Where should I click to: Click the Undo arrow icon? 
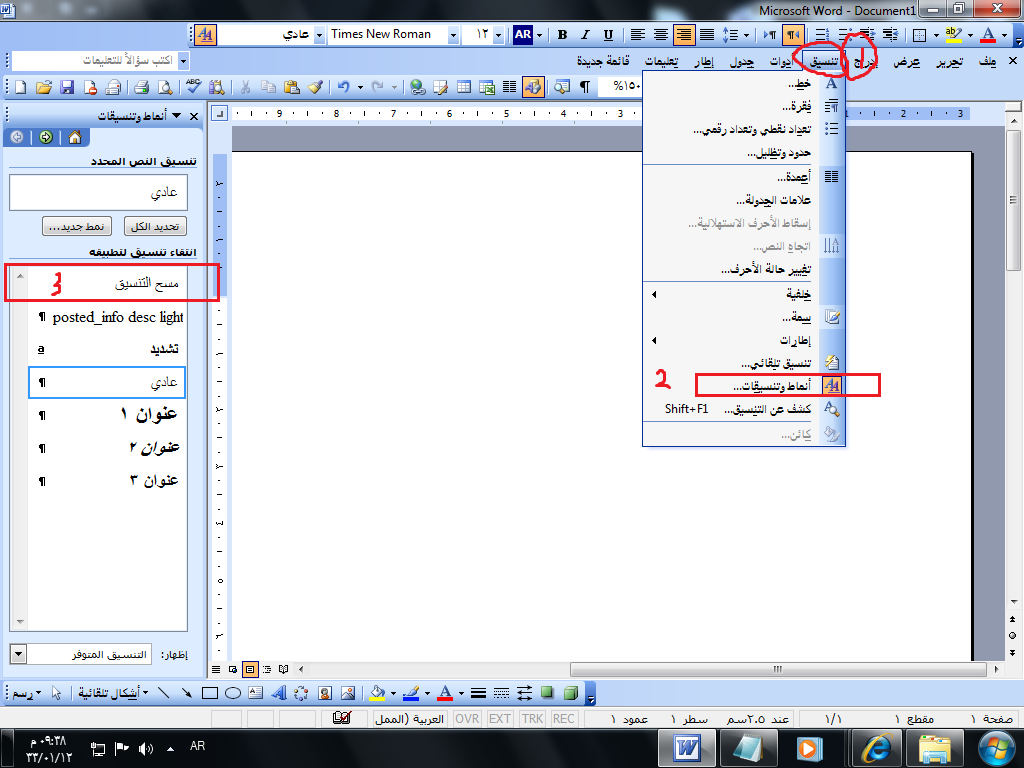(x=344, y=87)
